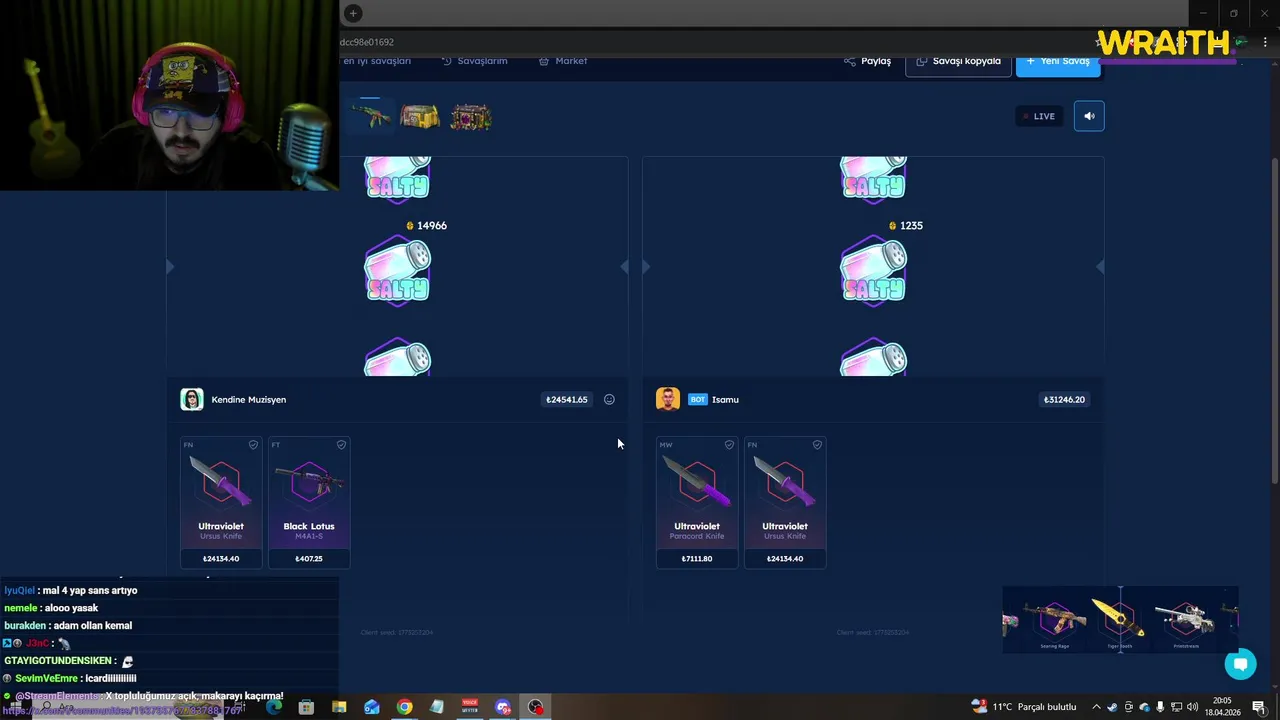Click the 14966 coin value
The width and height of the screenshot is (1280, 720).
426,226
